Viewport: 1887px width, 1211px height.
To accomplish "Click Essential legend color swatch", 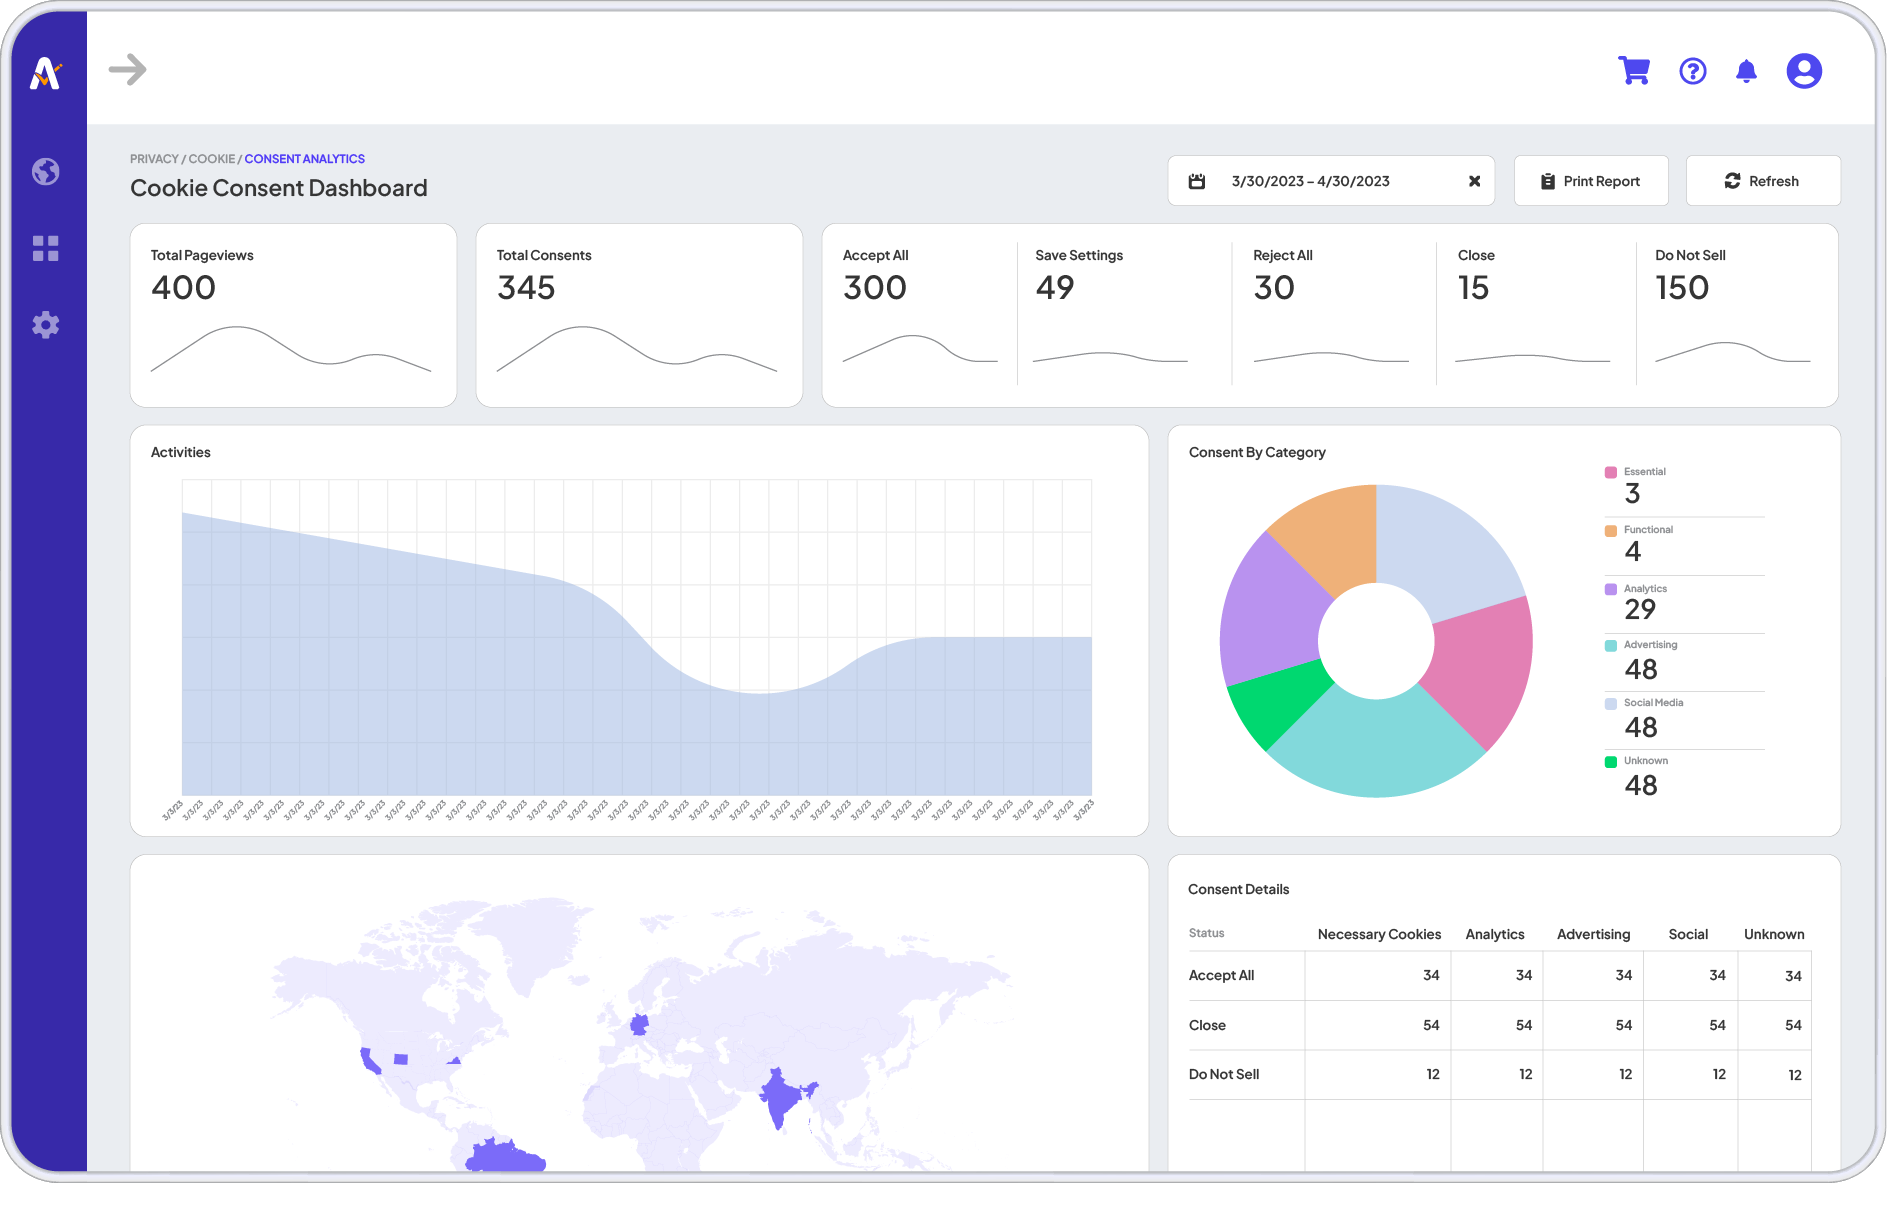I will pyautogui.click(x=1611, y=472).
